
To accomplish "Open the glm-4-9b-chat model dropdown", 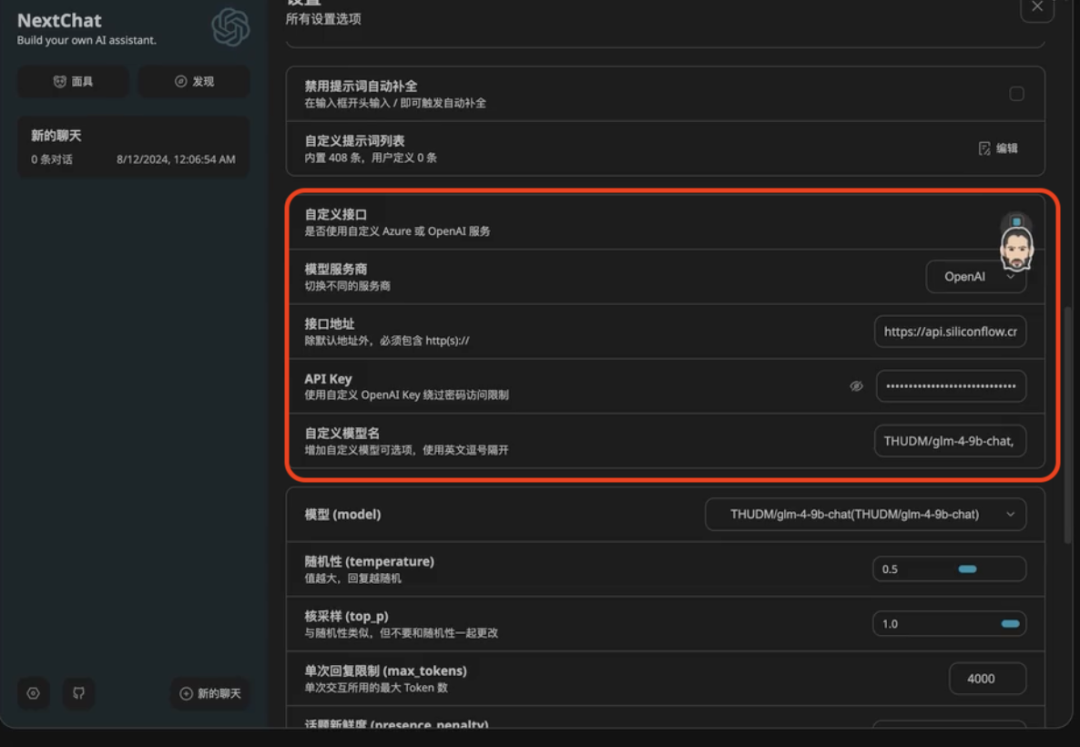I will click(866, 514).
